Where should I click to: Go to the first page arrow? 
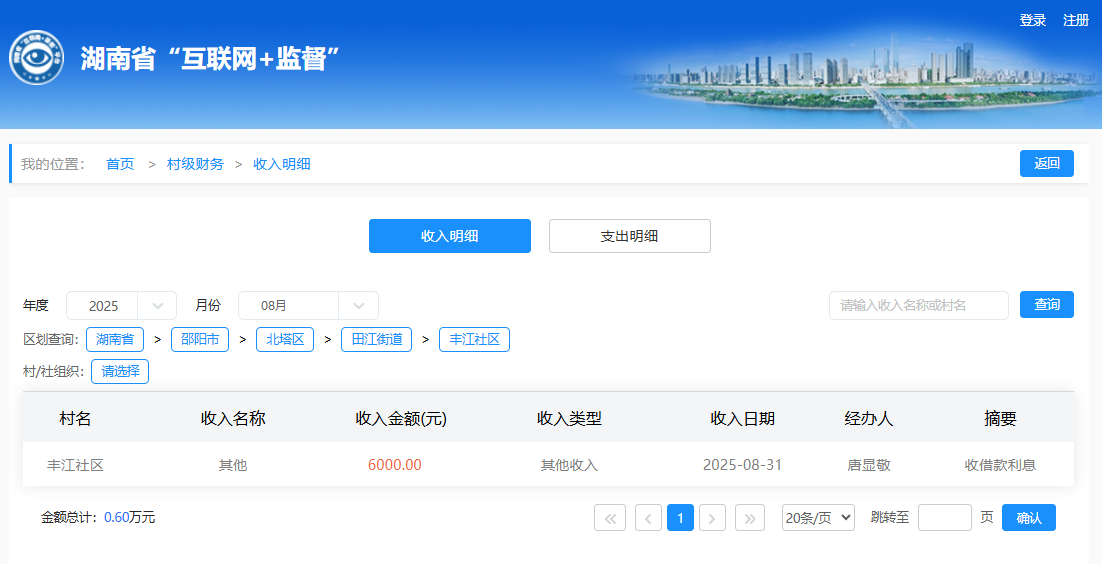pyautogui.click(x=609, y=517)
